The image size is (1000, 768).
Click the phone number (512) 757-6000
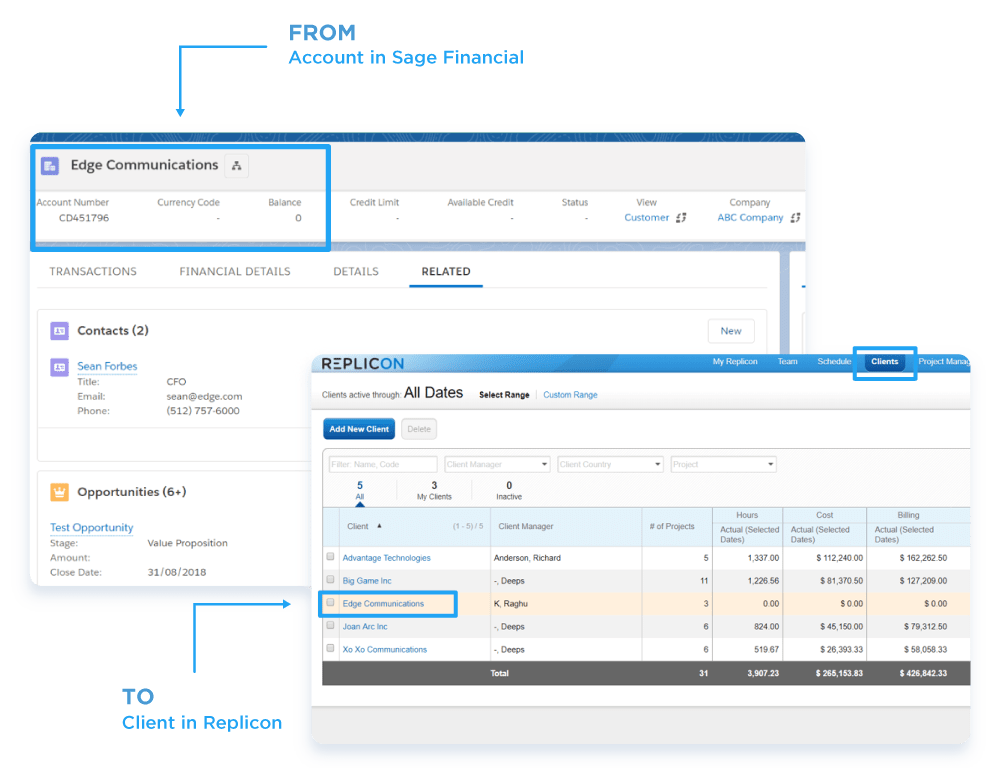[203, 411]
